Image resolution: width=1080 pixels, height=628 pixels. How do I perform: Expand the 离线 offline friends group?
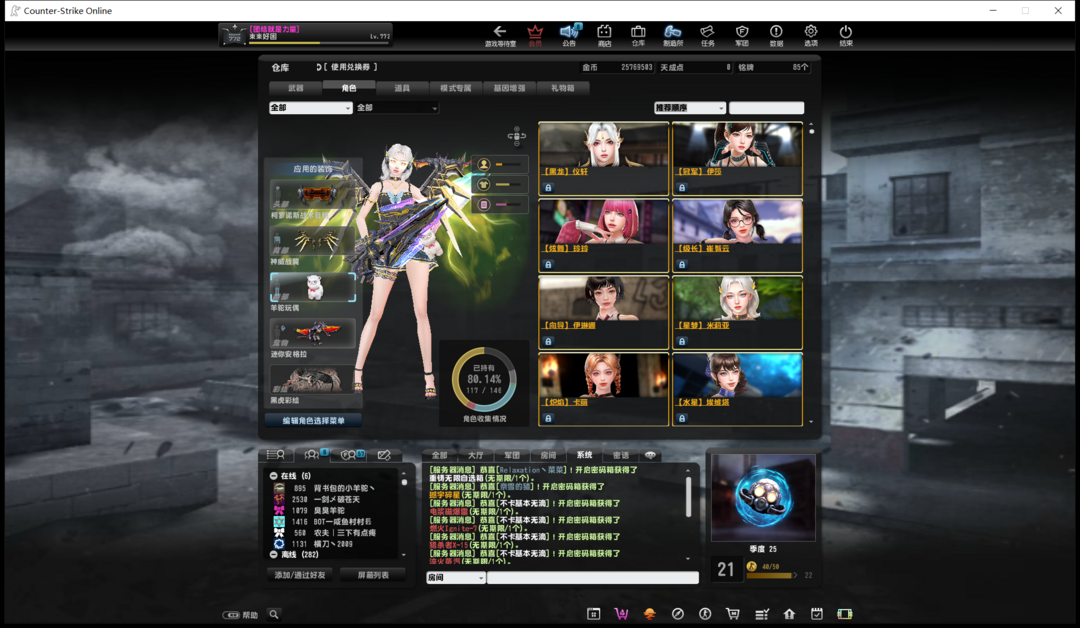274,554
